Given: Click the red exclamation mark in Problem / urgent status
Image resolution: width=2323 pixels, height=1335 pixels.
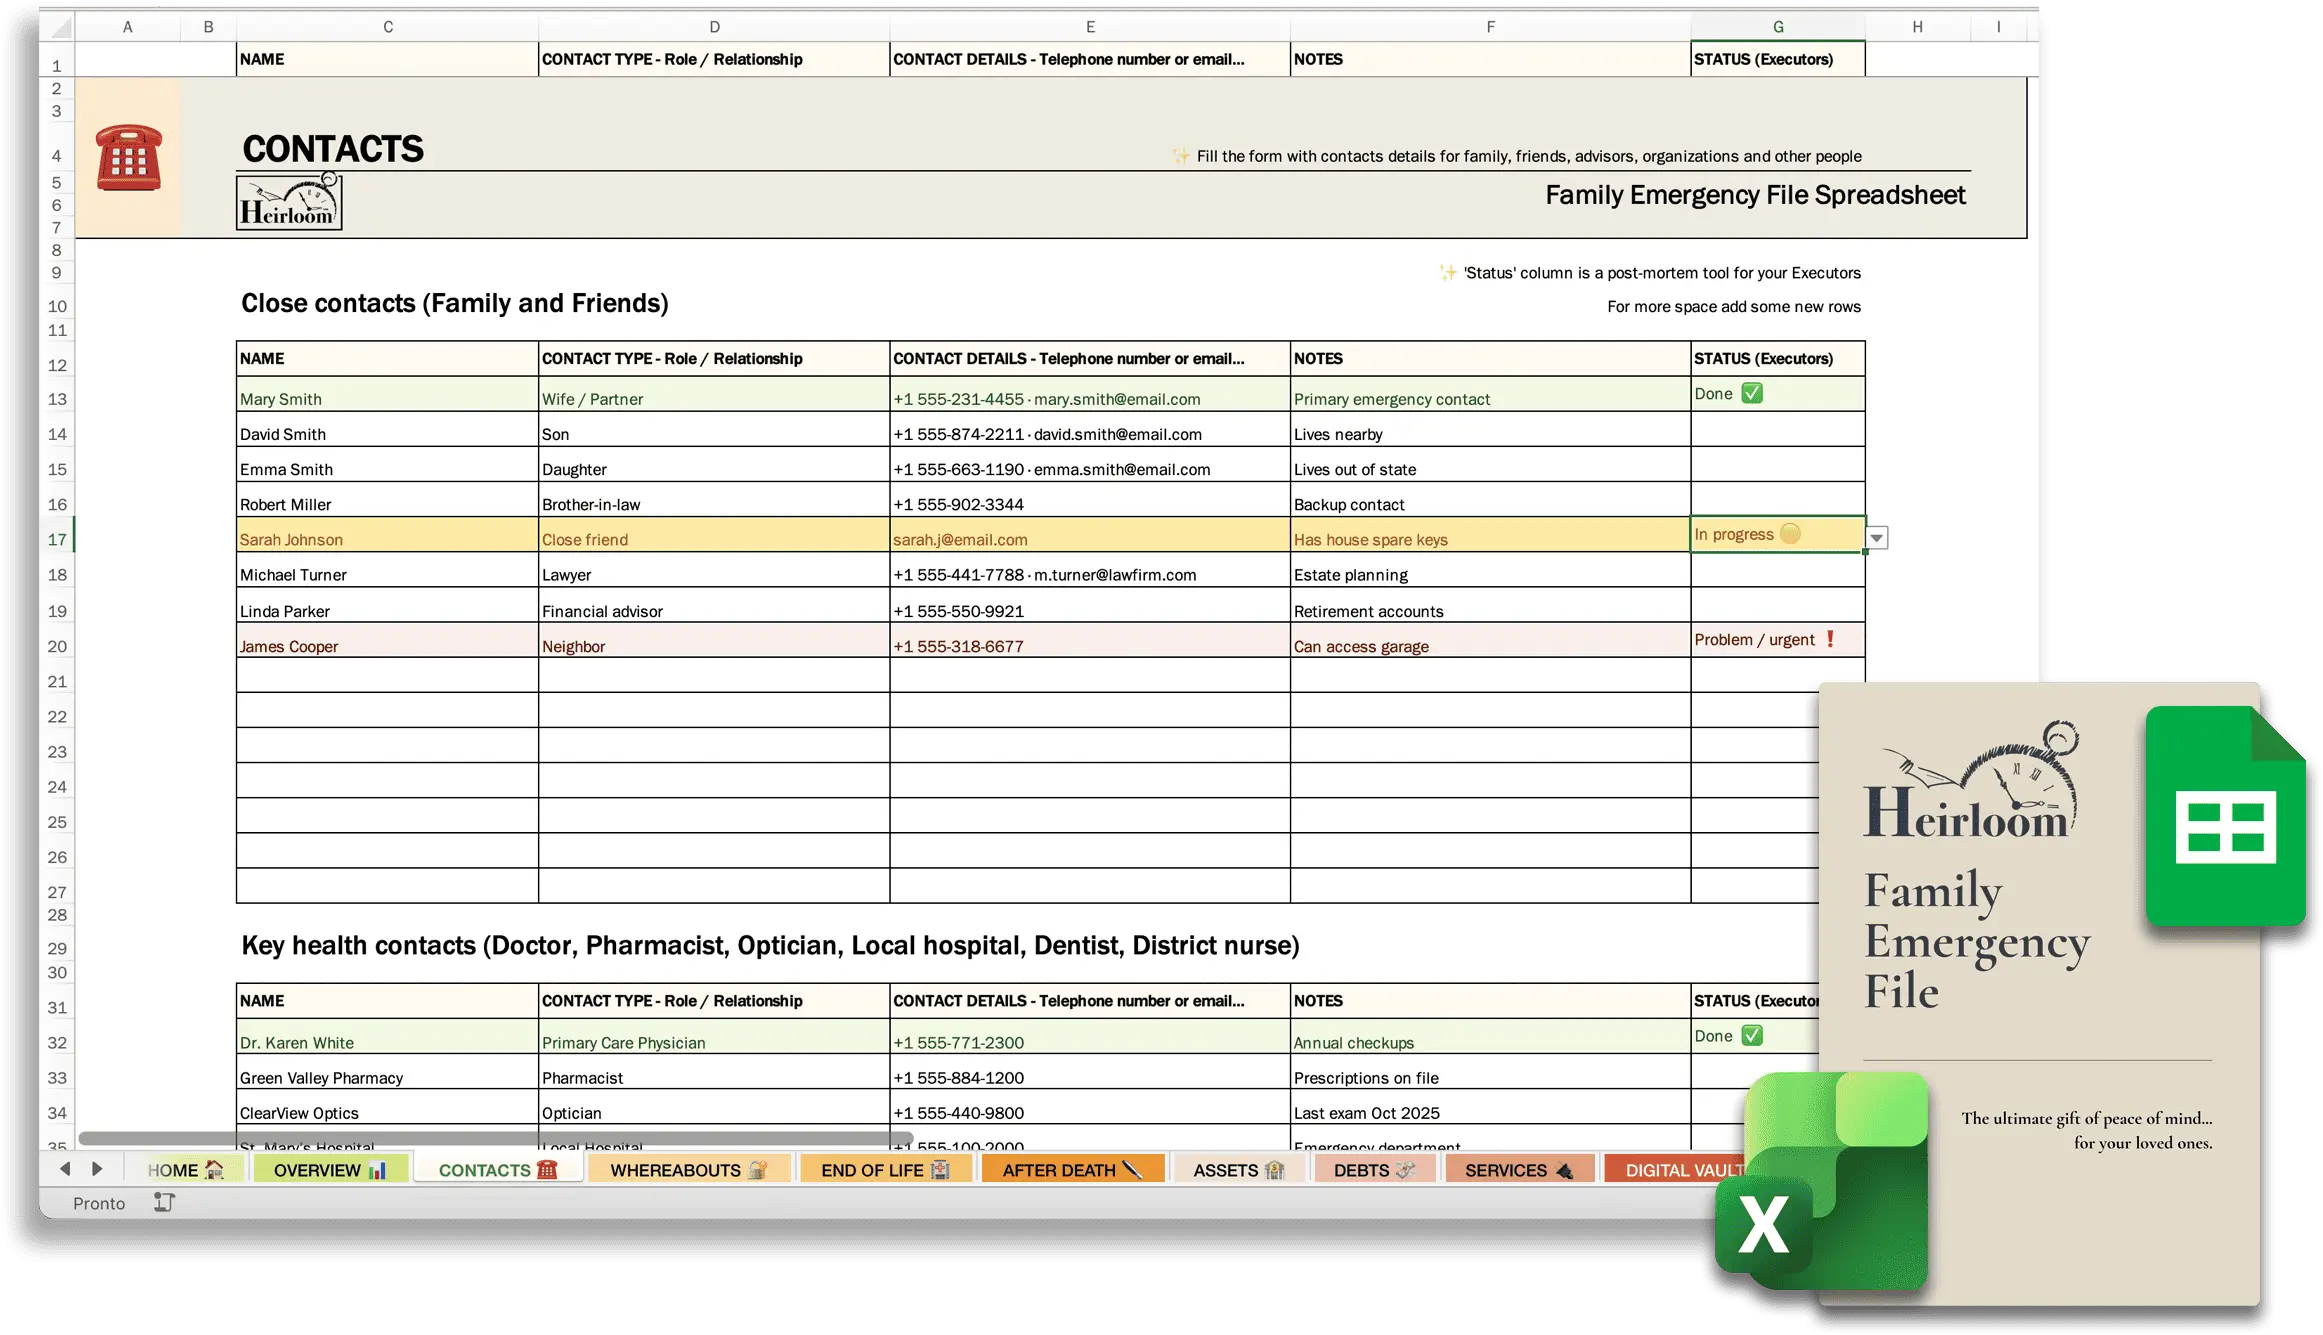Looking at the screenshot, I should 1830,639.
